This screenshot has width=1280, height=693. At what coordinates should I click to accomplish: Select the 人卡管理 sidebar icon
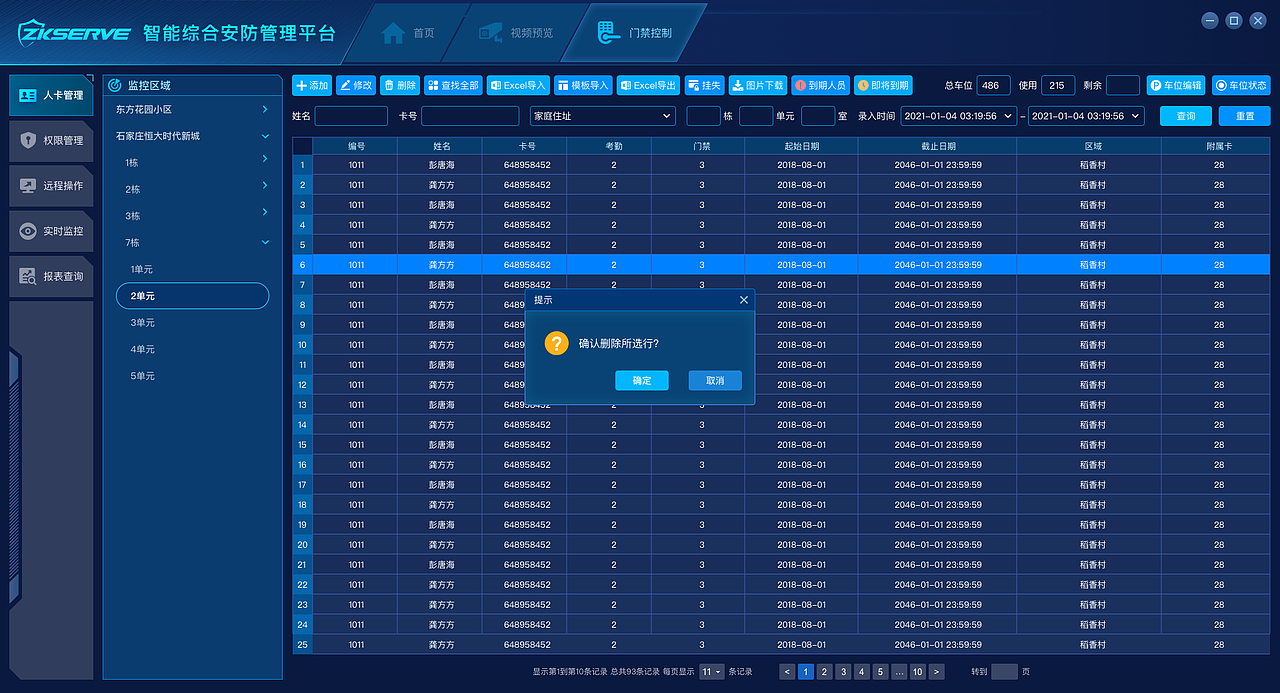point(50,95)
